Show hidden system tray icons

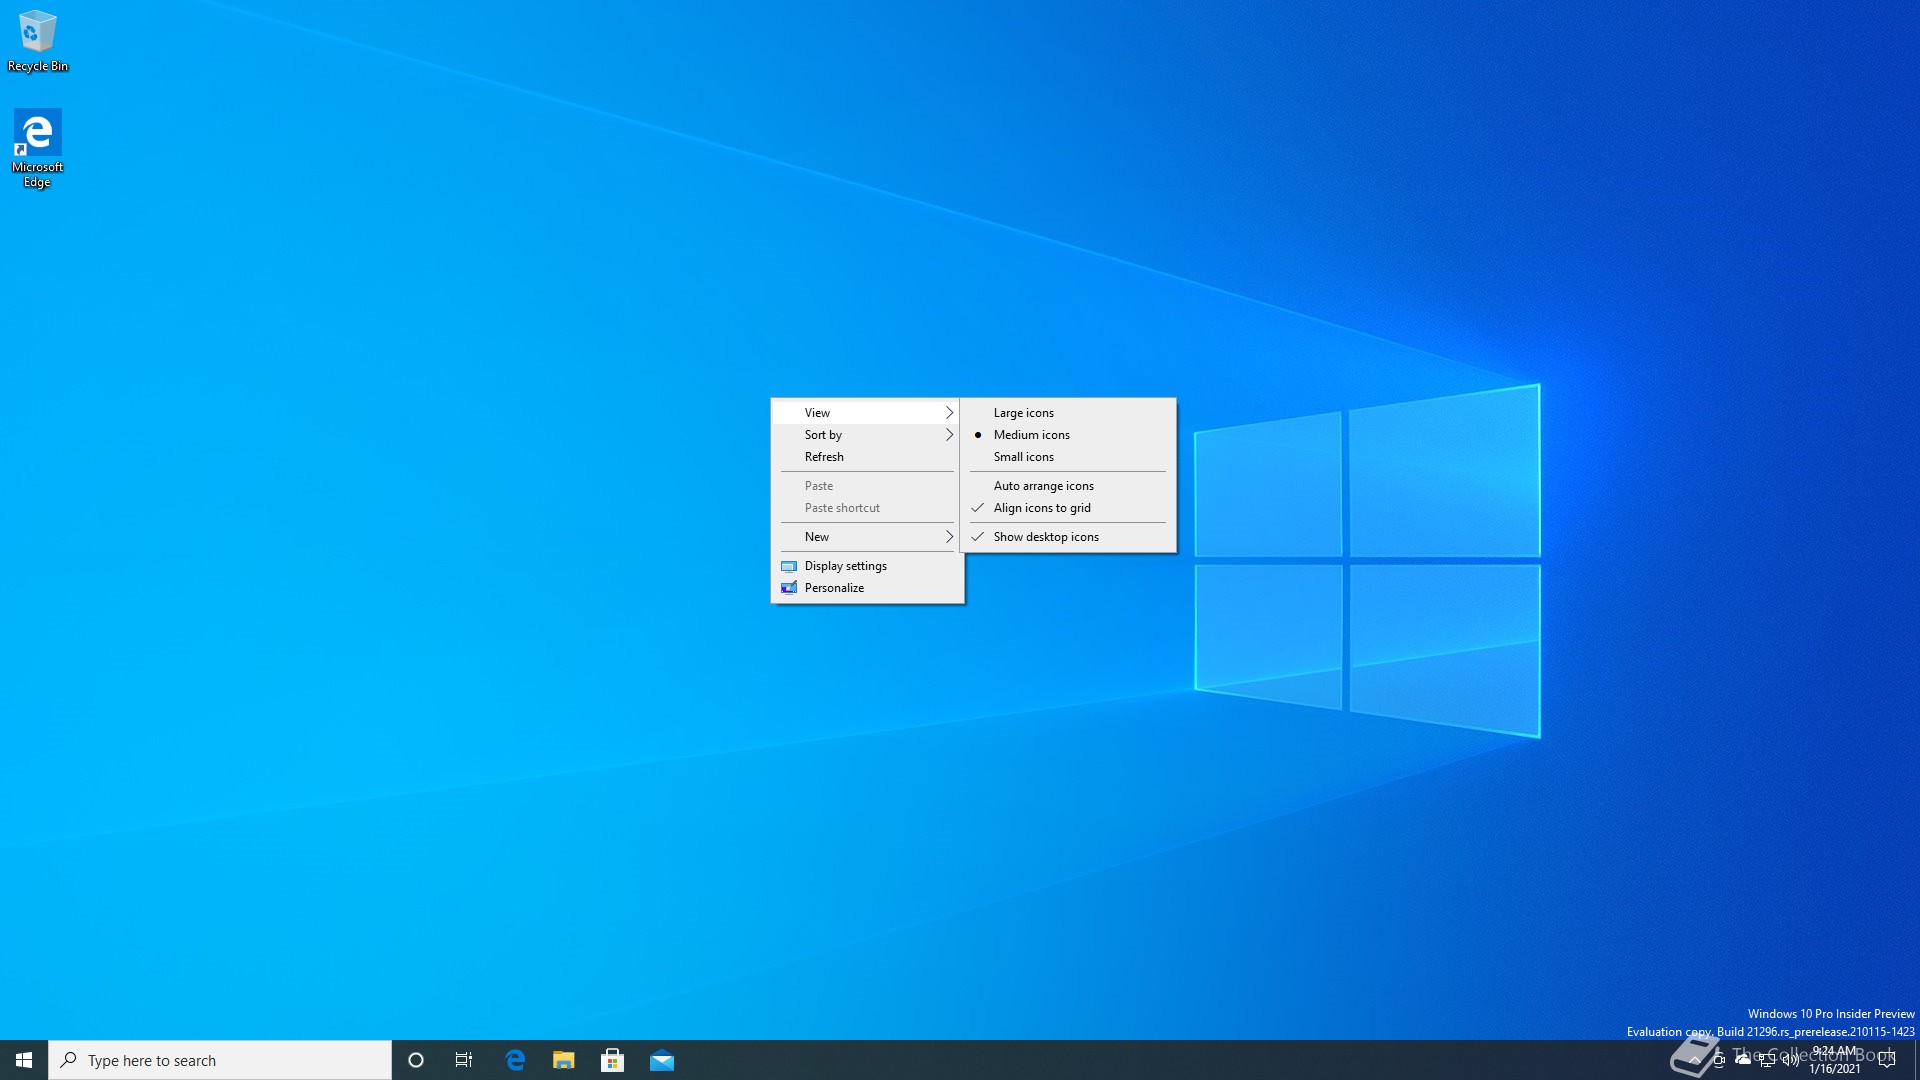(x=1694, y=1060)
